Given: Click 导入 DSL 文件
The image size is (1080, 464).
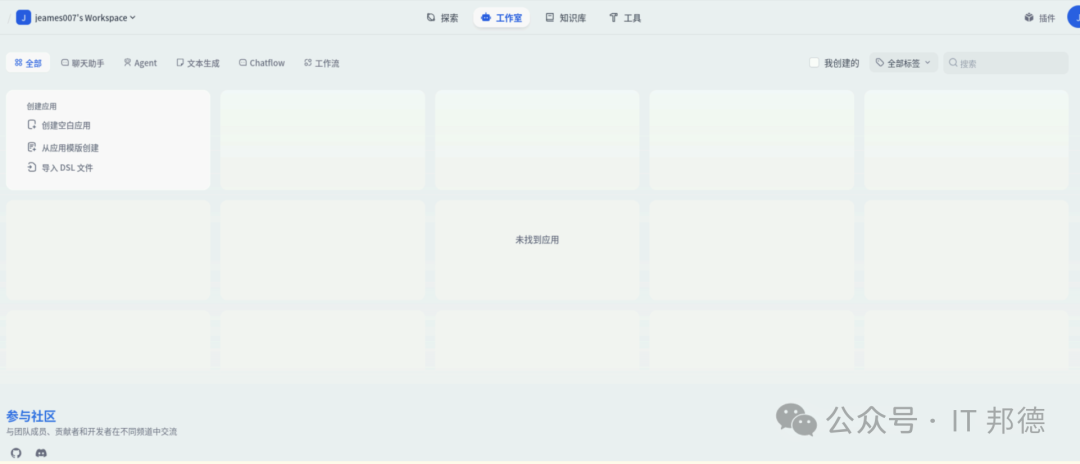Looking at the screenshot, I should pyautogui.click(x=60, y=167).
